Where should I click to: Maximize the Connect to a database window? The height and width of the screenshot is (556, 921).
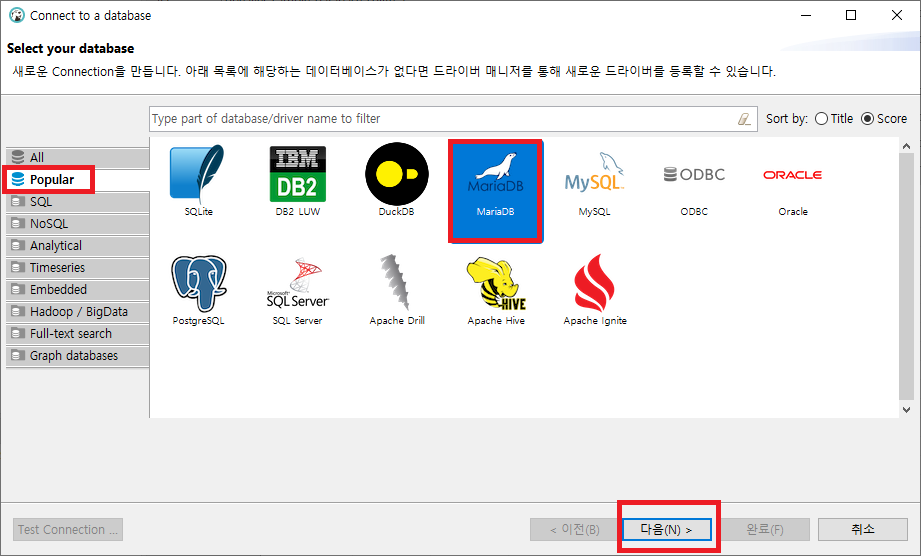pyautogui.click(x=851, y=15)
